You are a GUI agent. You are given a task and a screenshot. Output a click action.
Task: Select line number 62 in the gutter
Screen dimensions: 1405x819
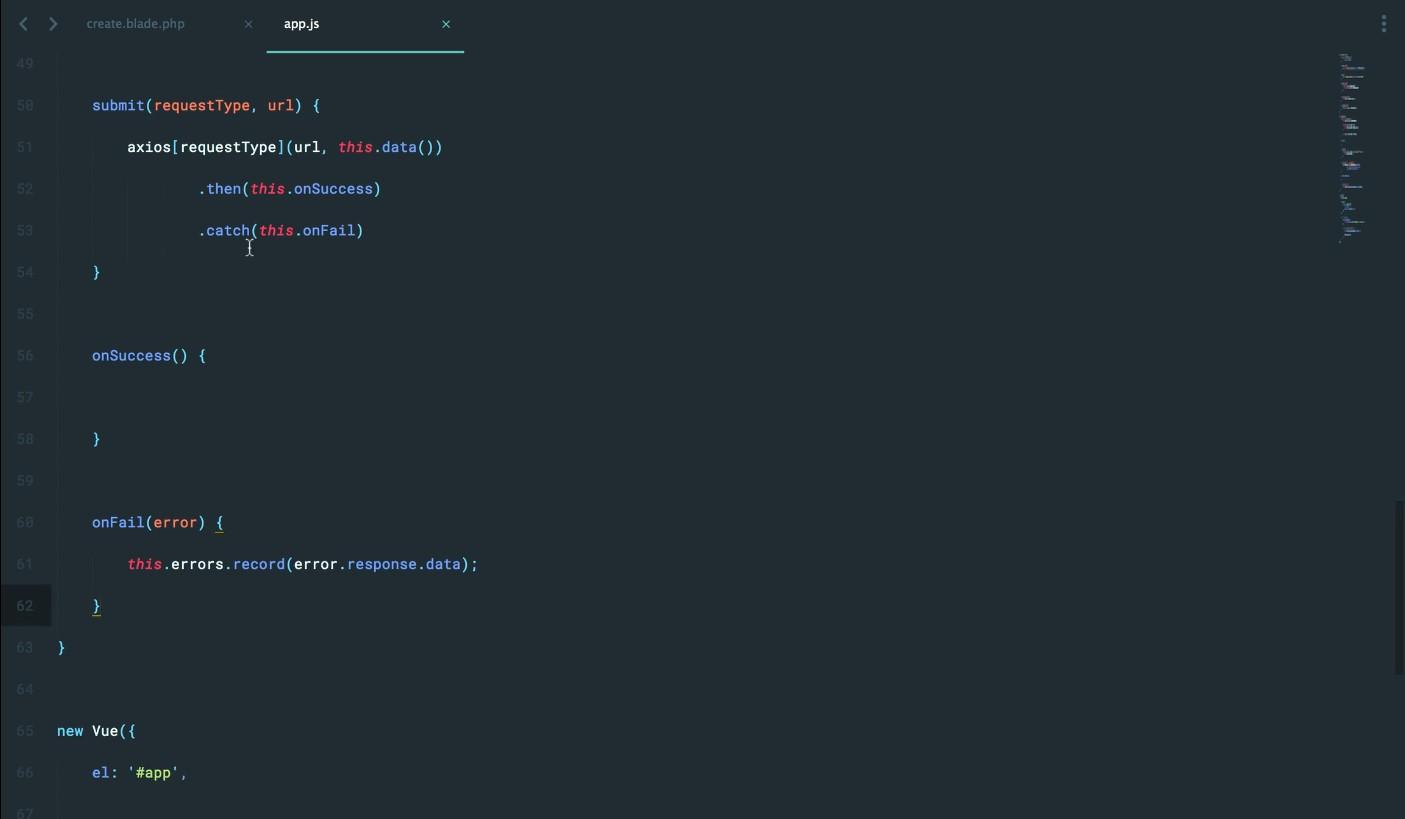click(25, 606)
